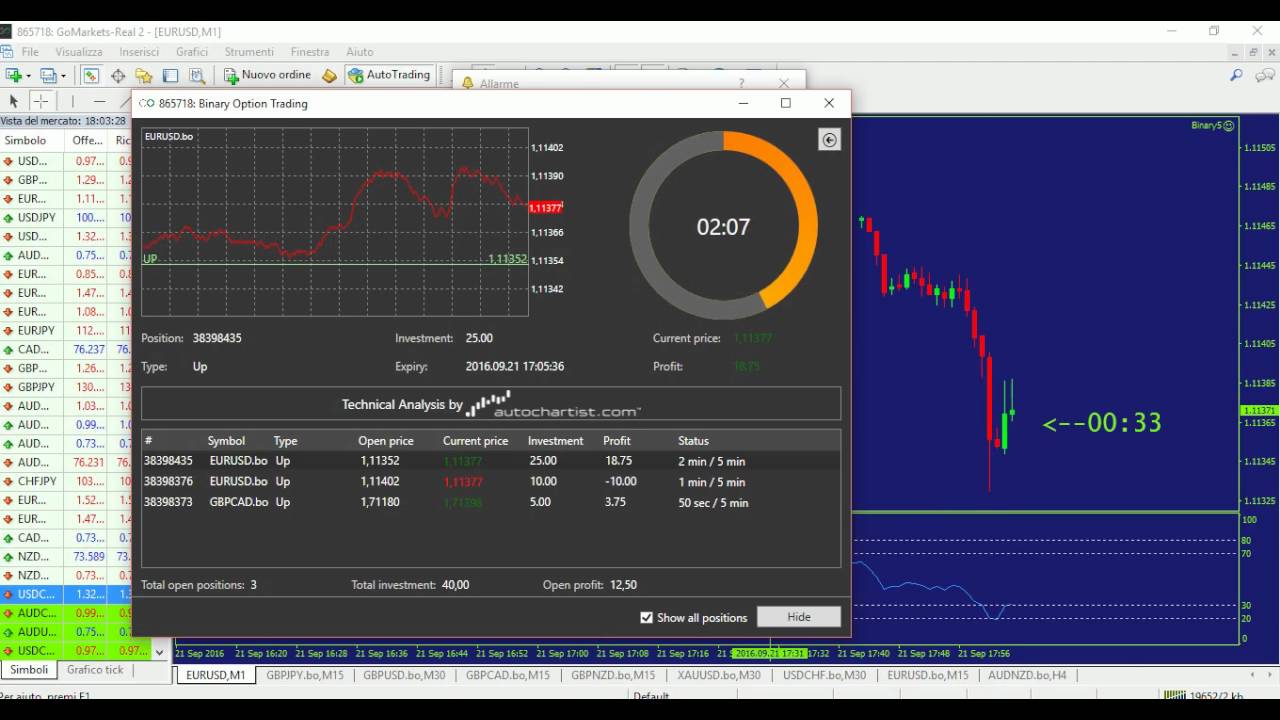1280x720 pixels.
Task: Select the vertical line drawing tool
Action: [x=72, y=101]
